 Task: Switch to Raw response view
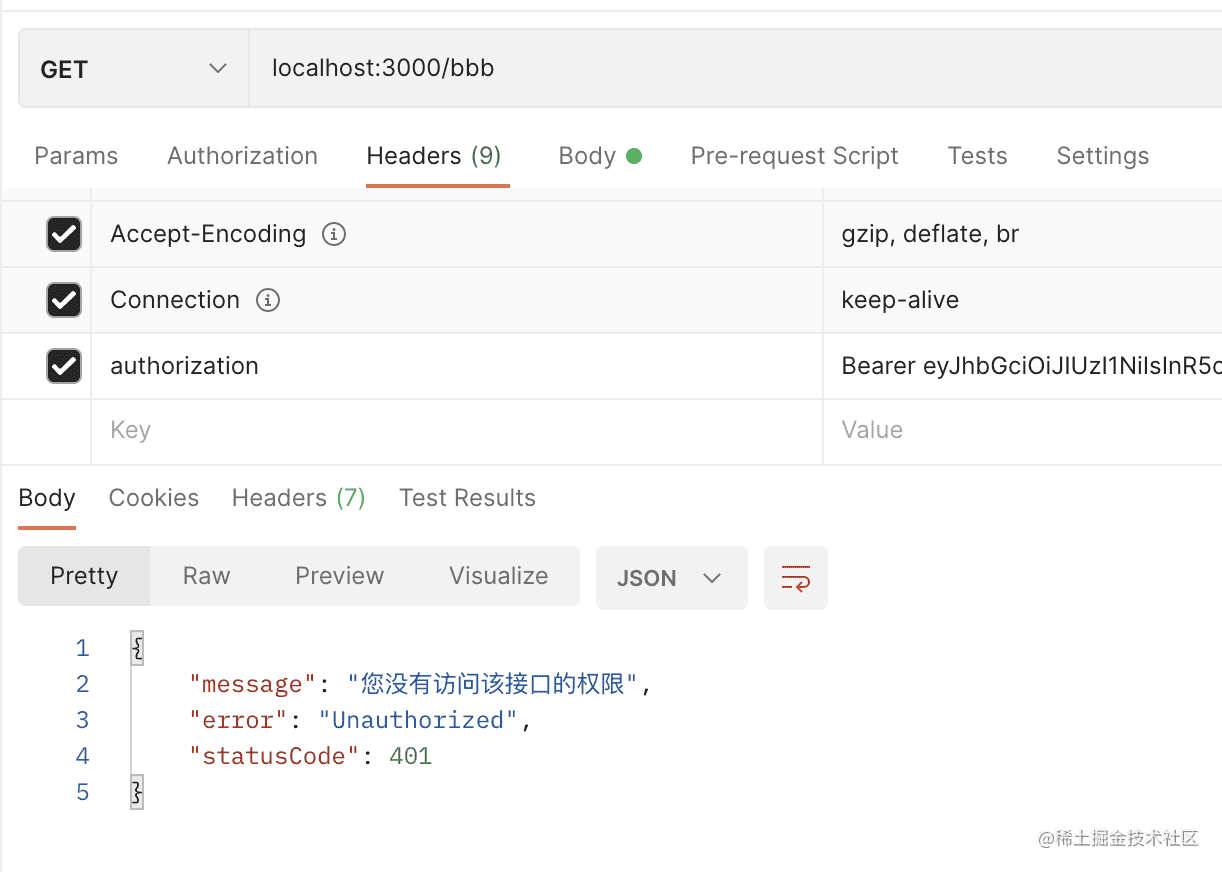206,576
